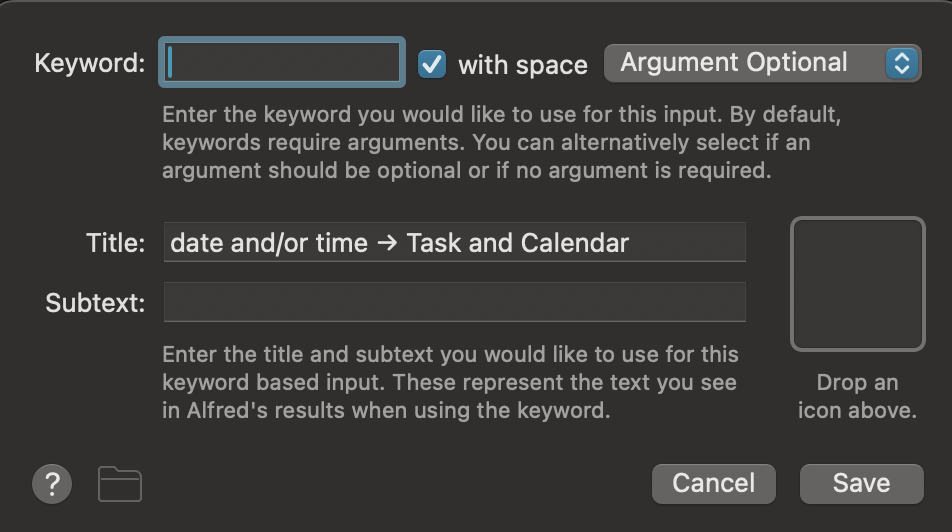This screenshot has width=952, height=532.
Task: Click "Task and Calendar" text in Title field
Action: pos(517,243)
